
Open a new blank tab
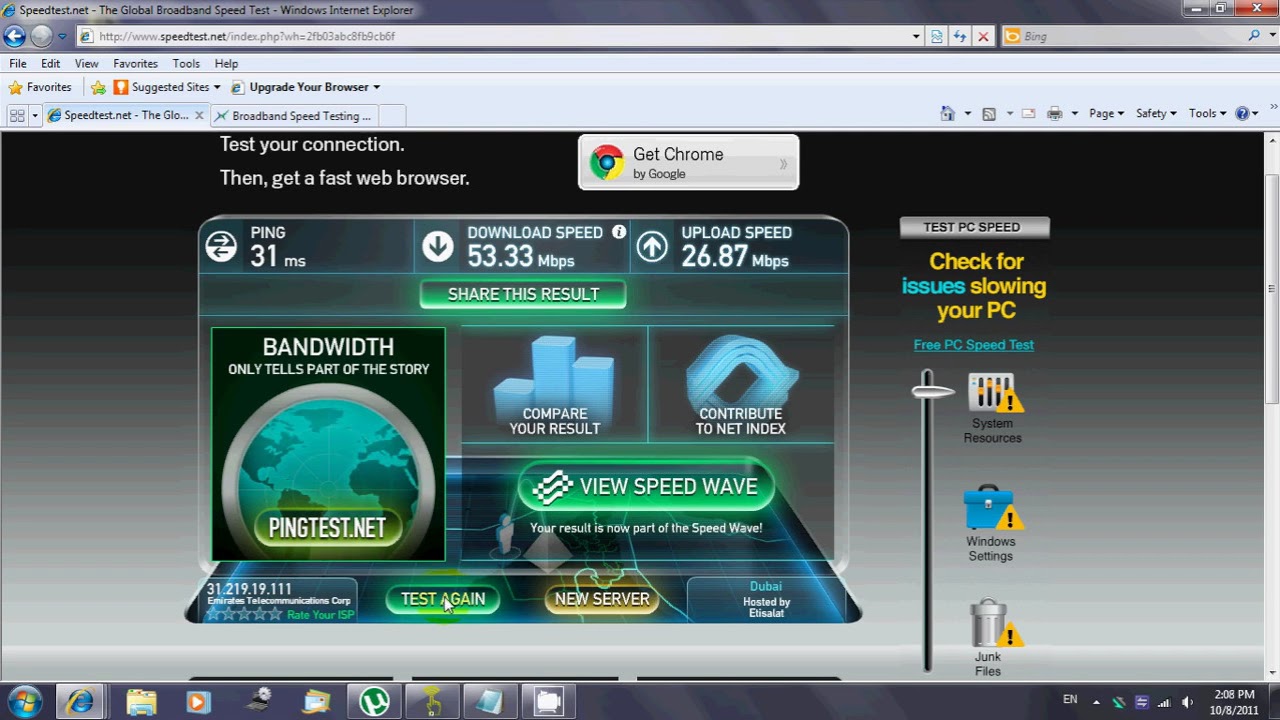click(x=392, y=115)
